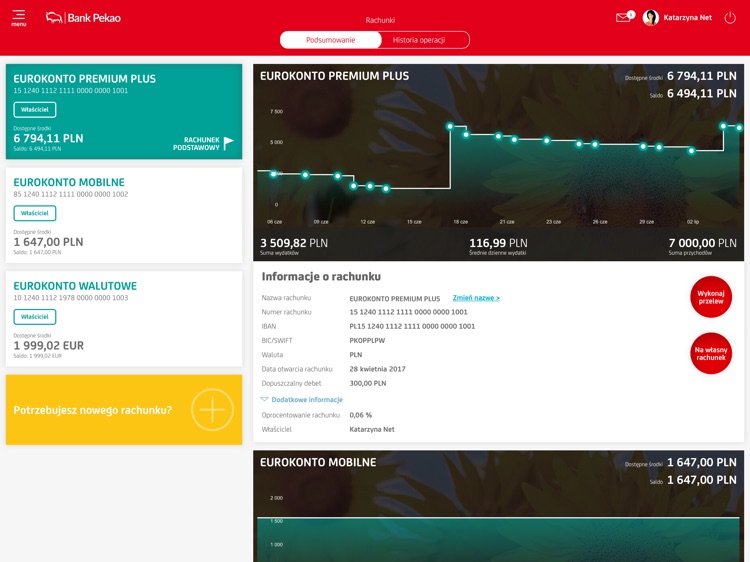Click the BIC/SWIFT value PKOPPLPW
The image size is (750, 562).
(x=367, y=341)
